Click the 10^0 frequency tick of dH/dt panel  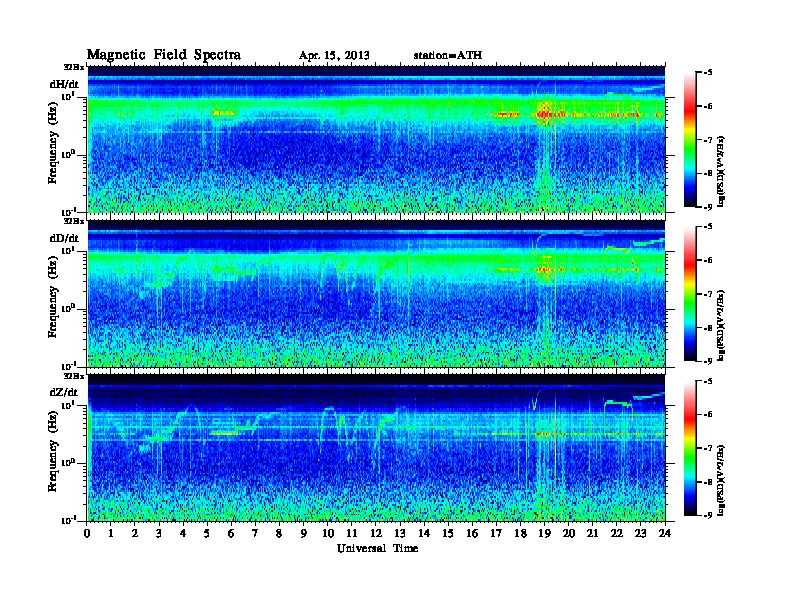click(x=67, y=154)
